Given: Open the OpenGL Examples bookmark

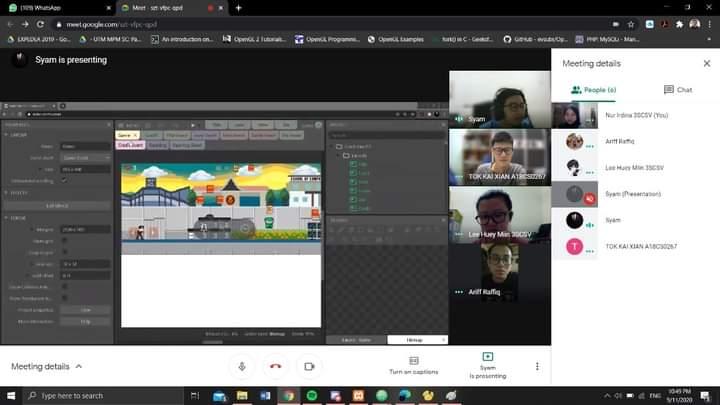Looking at the screenshot, I should [398, 40].
